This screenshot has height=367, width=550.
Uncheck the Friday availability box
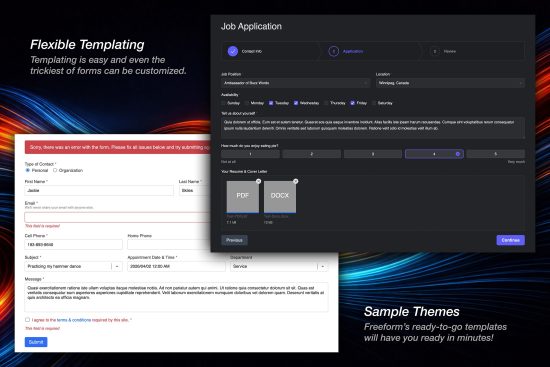[x=352, y=103]
